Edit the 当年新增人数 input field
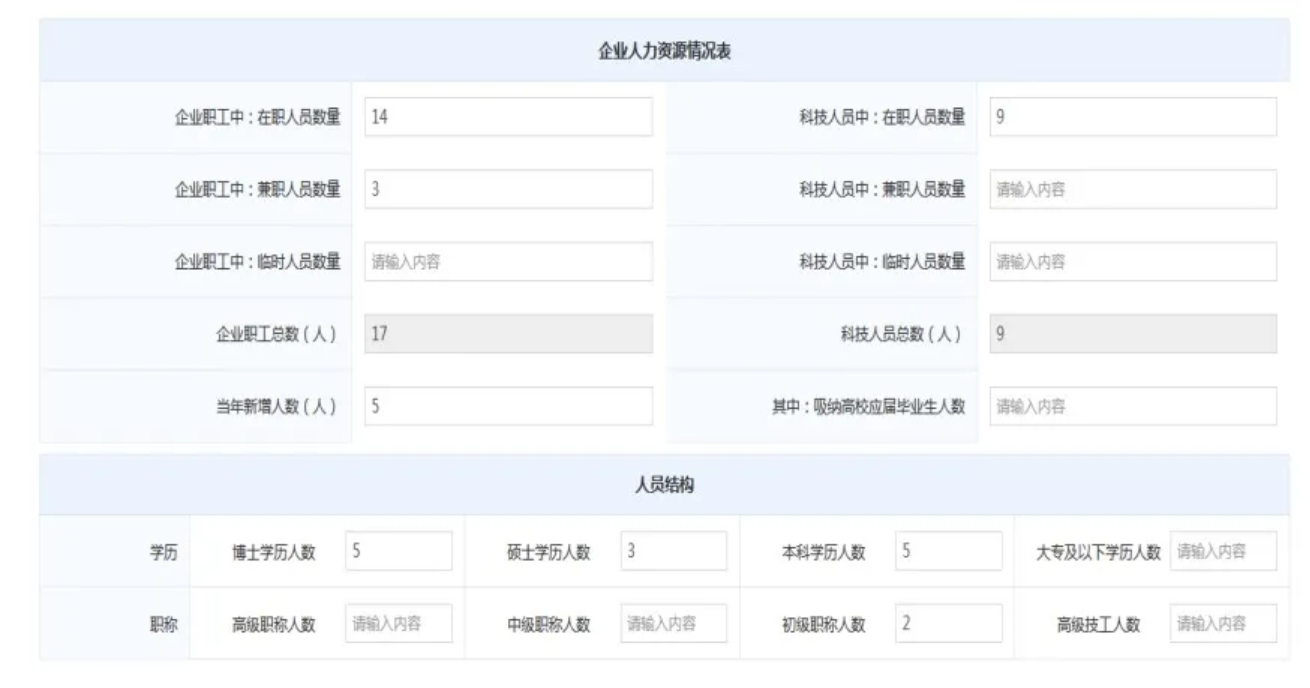 pyautogui.click(x=508, y=406)
